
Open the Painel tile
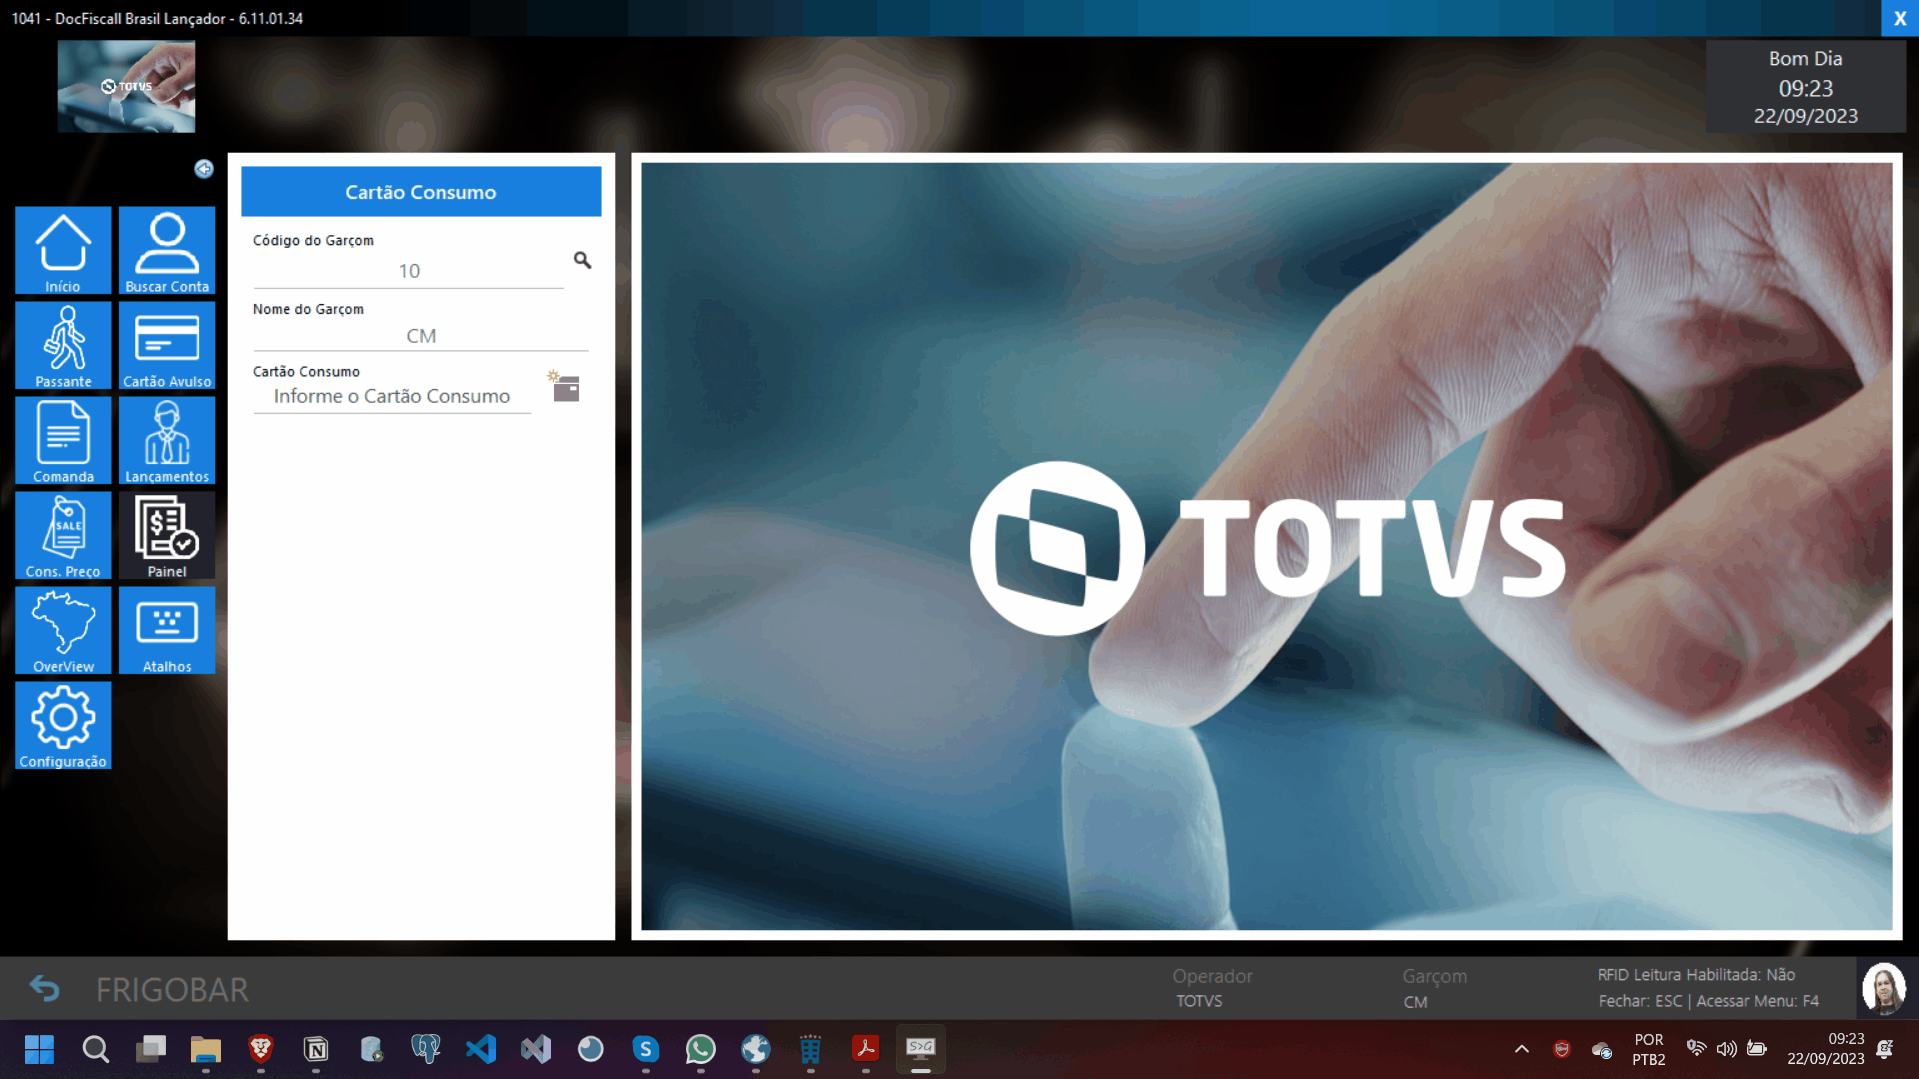[x=167, y=535]
